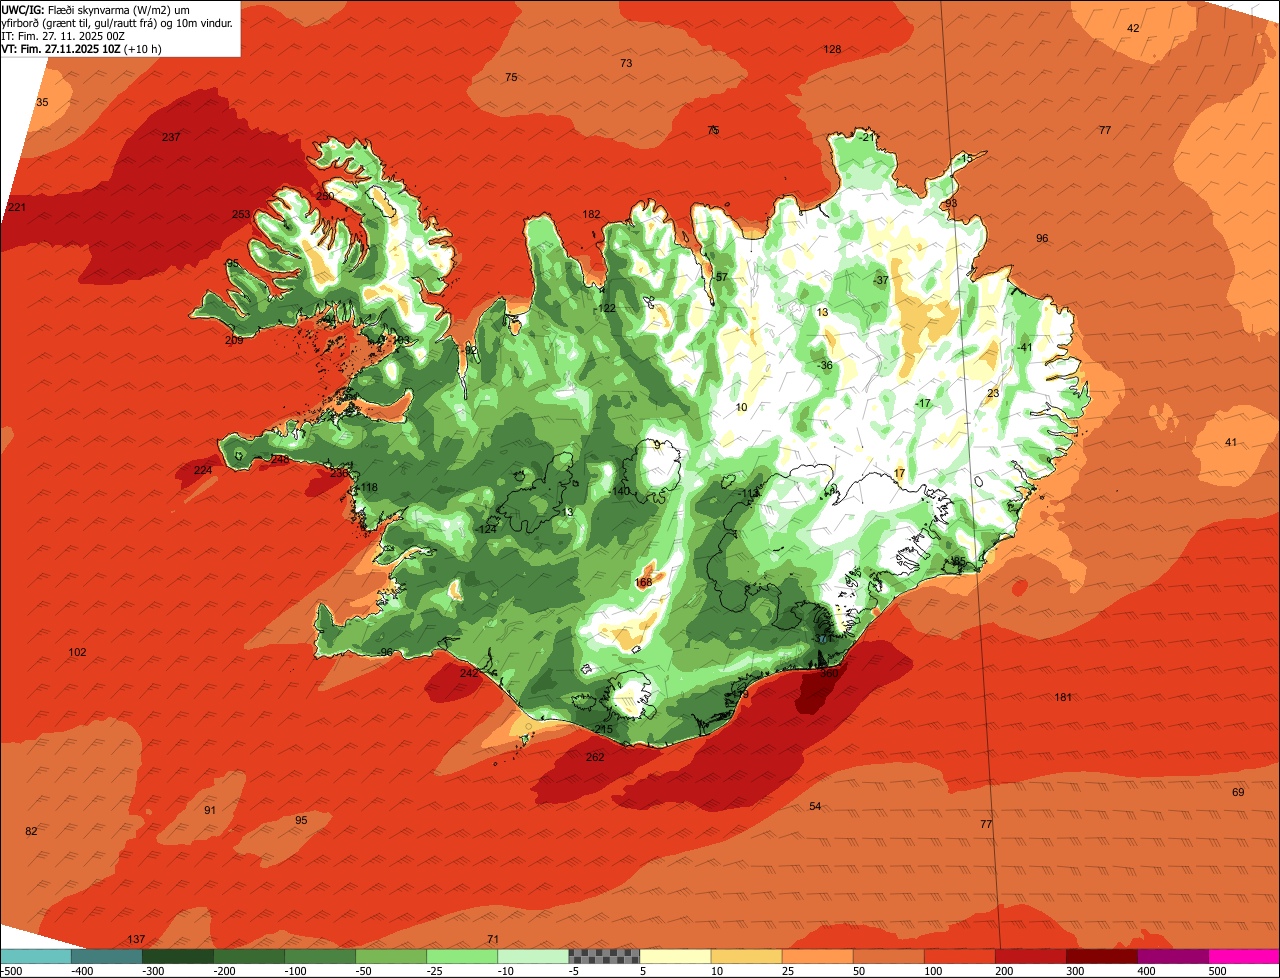Click the map value 168 in the central highlands

(643, 582)
